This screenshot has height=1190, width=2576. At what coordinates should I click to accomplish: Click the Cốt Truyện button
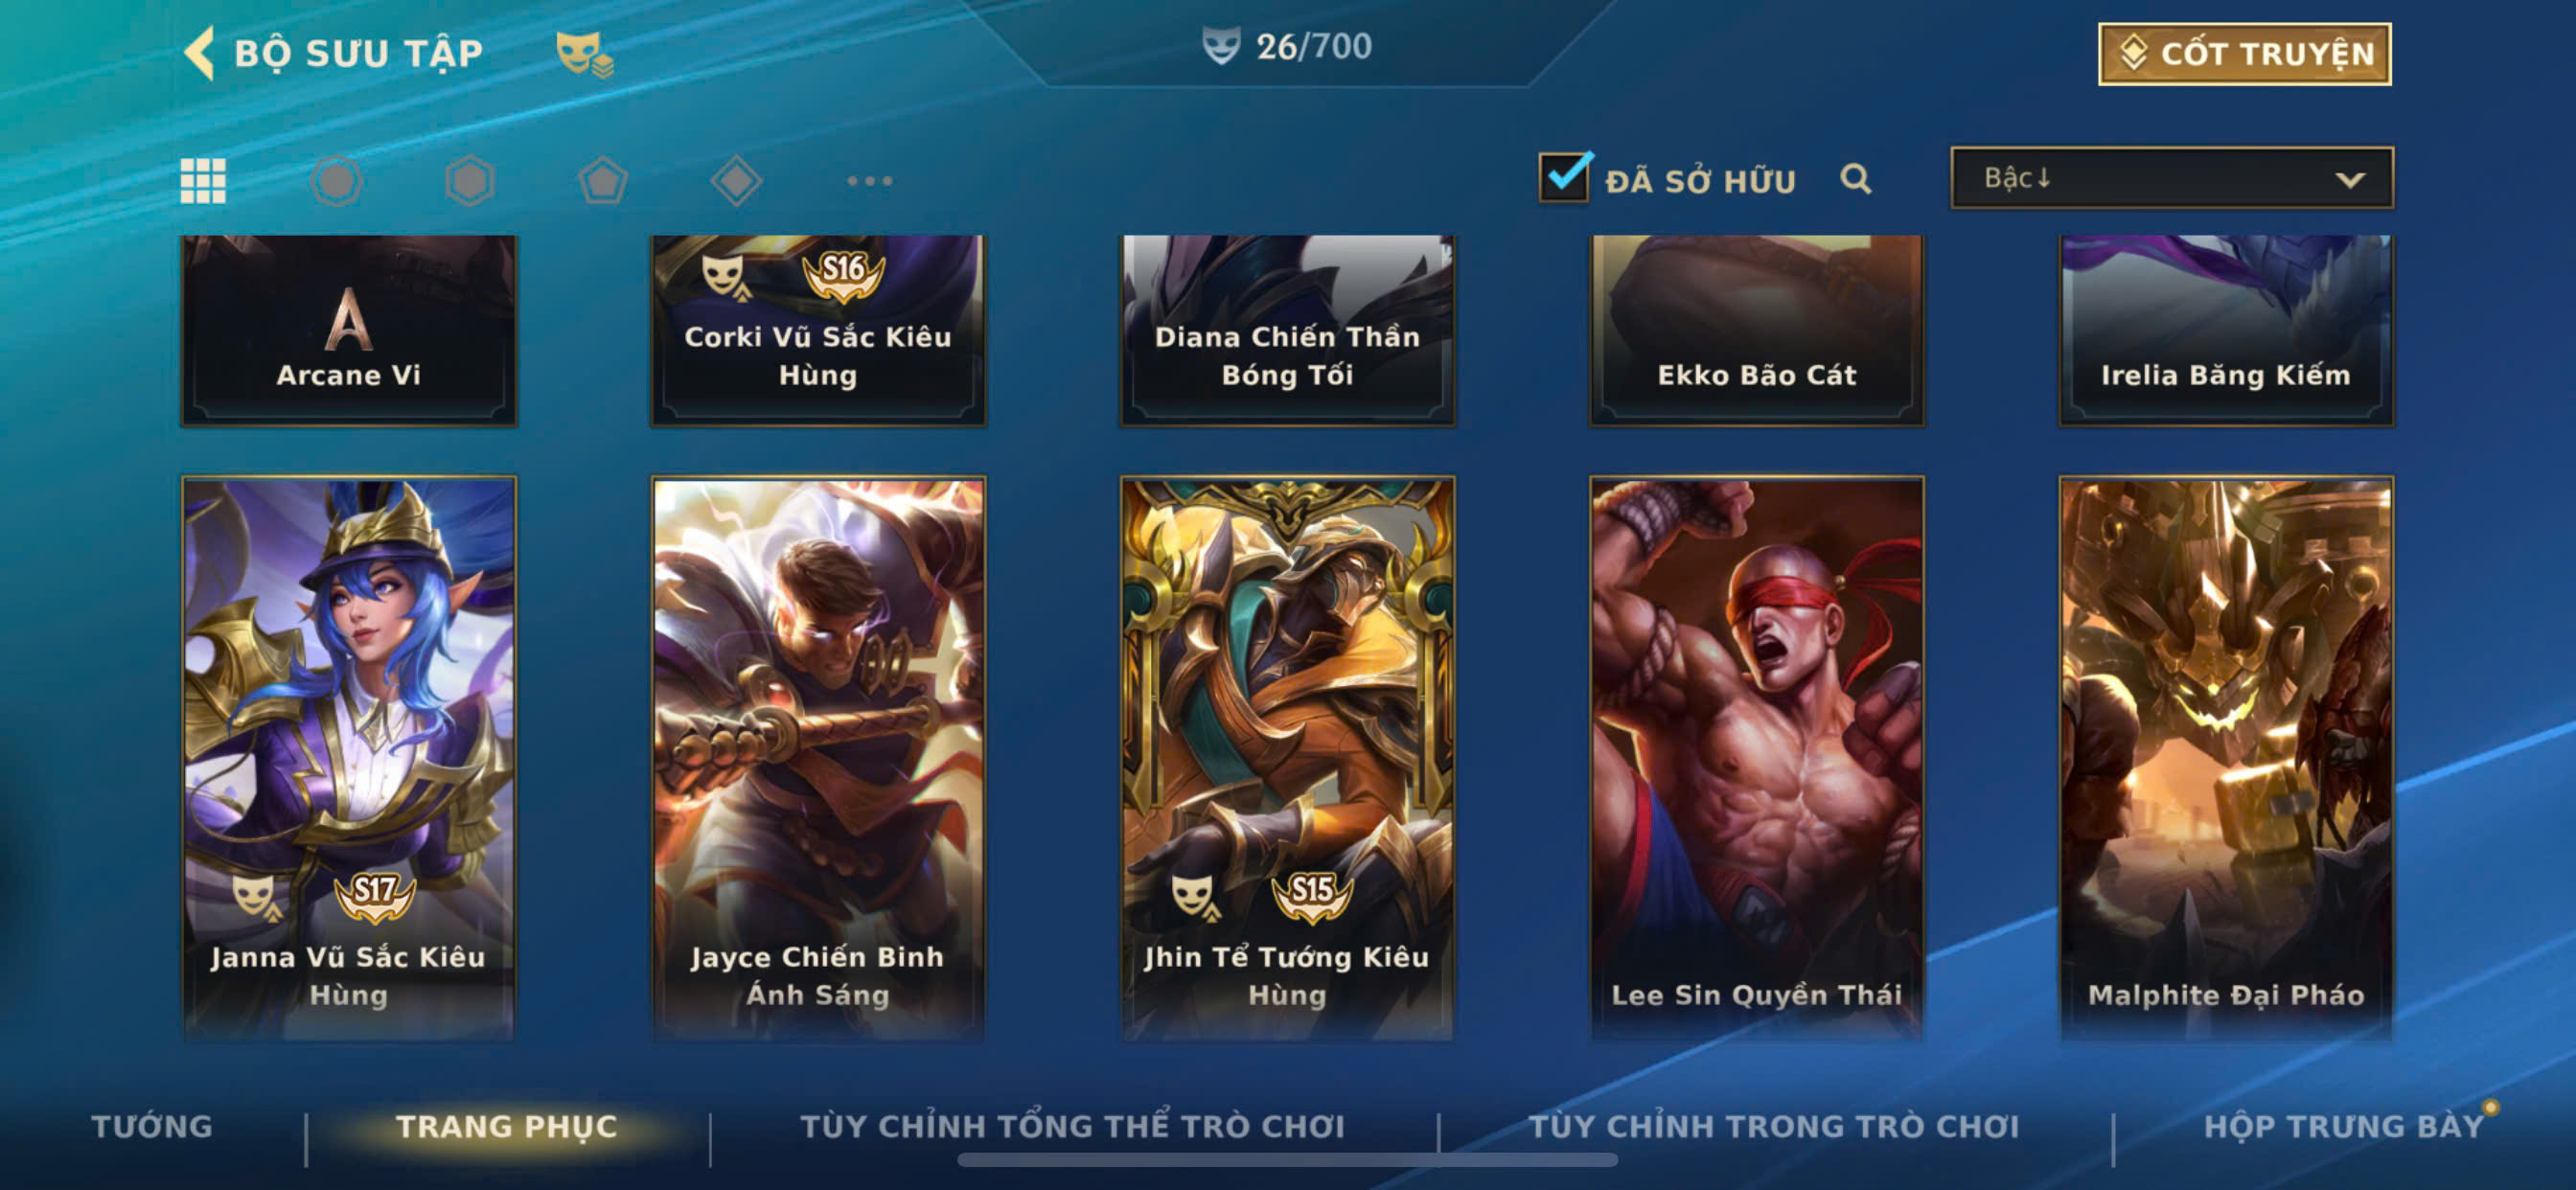coord(2244,54)
